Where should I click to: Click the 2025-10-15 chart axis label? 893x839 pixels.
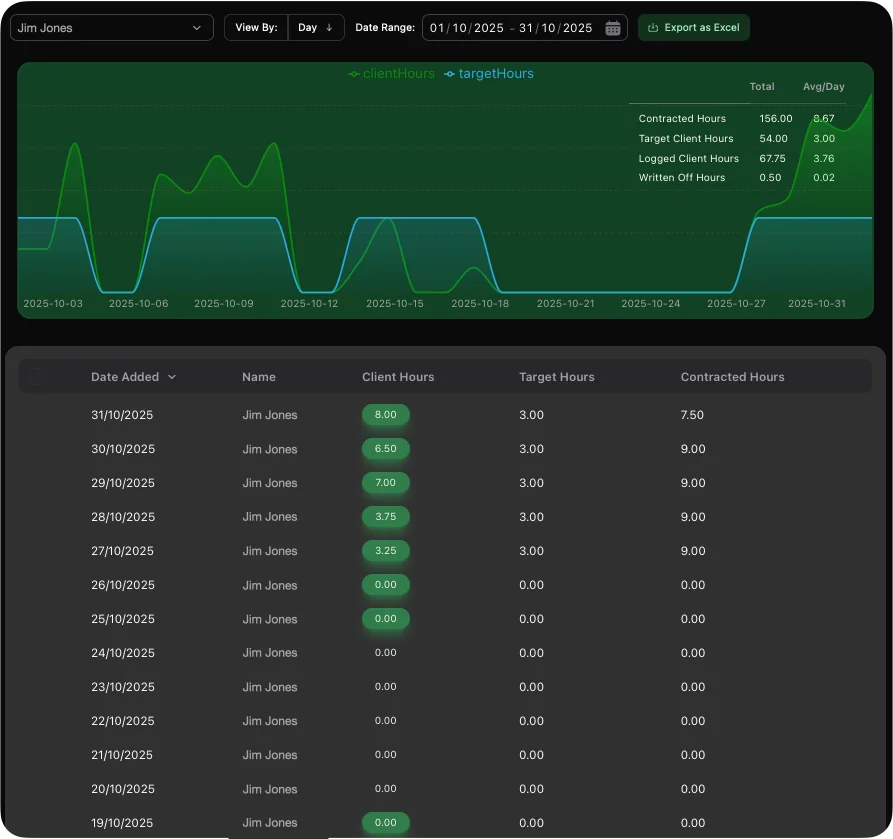click(395, 303)
